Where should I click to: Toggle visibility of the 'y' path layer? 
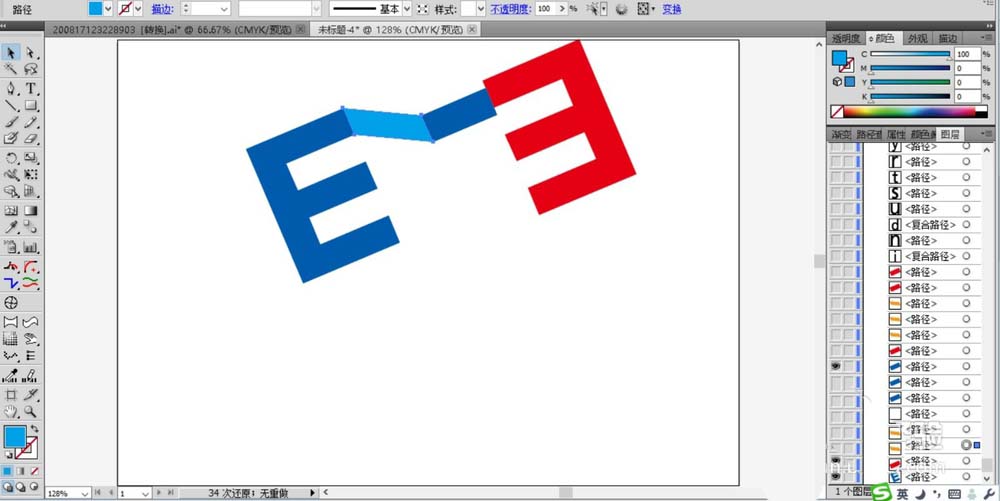pos(835,147)
